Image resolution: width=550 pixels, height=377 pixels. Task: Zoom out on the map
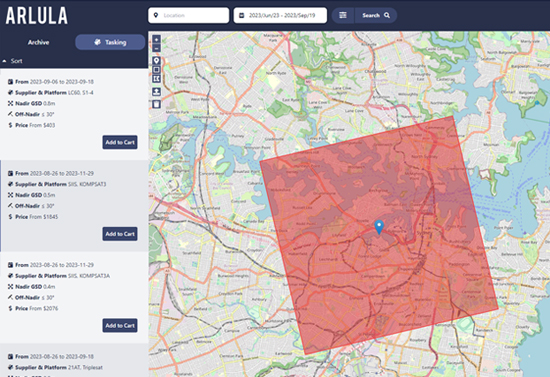coord(156,48)
